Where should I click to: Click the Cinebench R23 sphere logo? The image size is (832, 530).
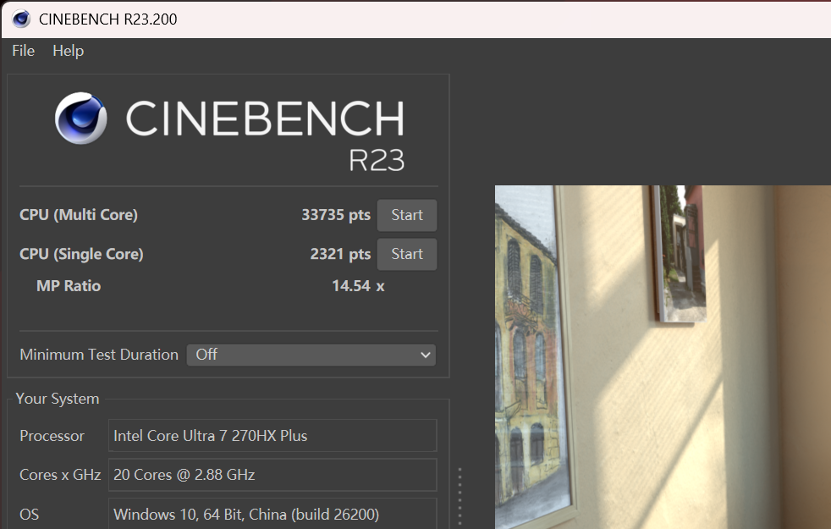pyautogui.click(x=81, y=118)
